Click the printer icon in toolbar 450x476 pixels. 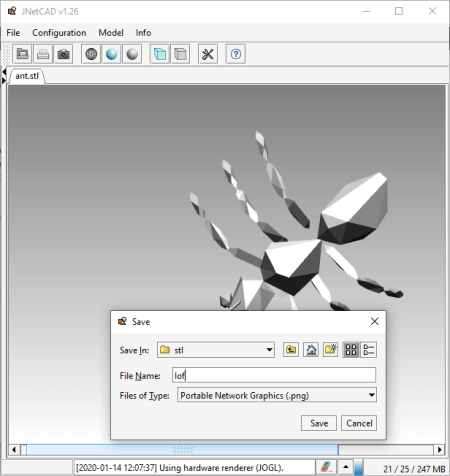click(43, 54)
